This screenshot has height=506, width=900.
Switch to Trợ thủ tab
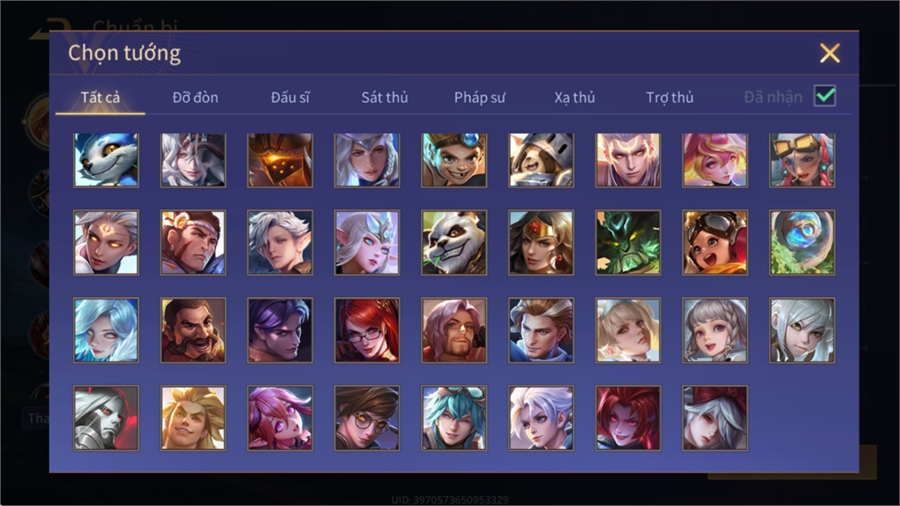click(x=670, y=98)
